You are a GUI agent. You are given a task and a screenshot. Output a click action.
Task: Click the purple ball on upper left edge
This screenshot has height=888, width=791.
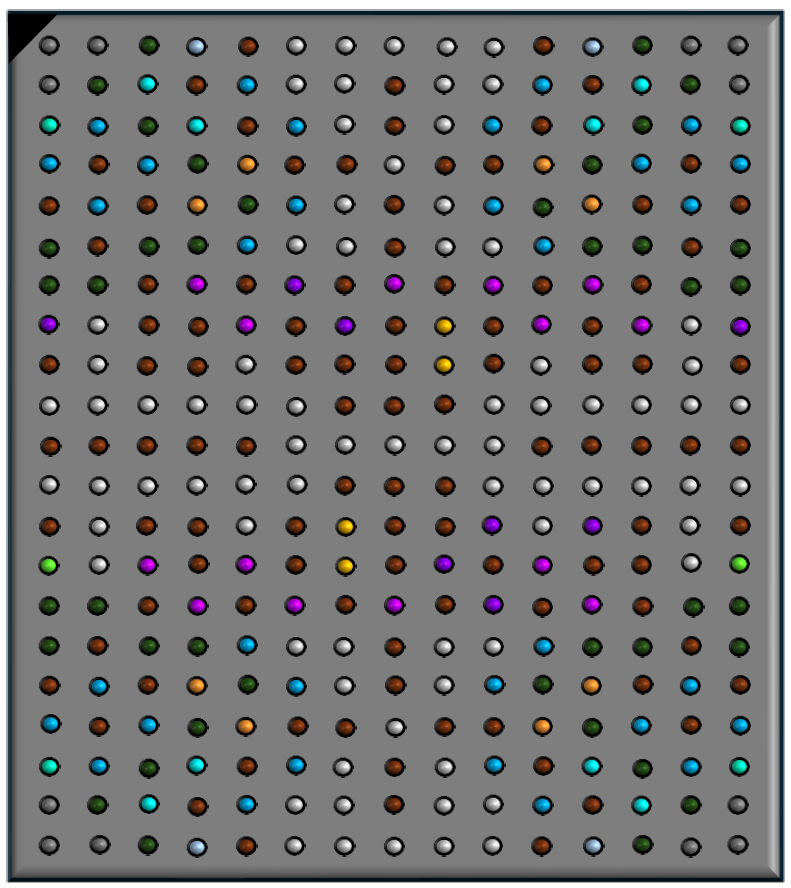point(48,324)
